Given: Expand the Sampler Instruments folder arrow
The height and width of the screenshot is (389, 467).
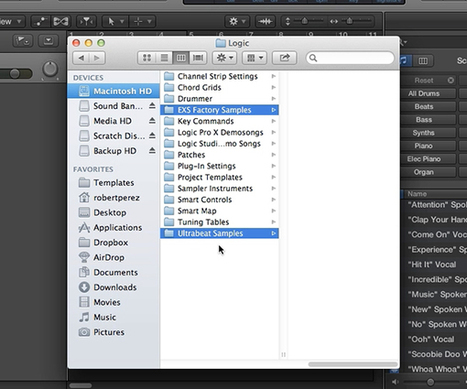Looking at the screenshot, I should (273, 189).
